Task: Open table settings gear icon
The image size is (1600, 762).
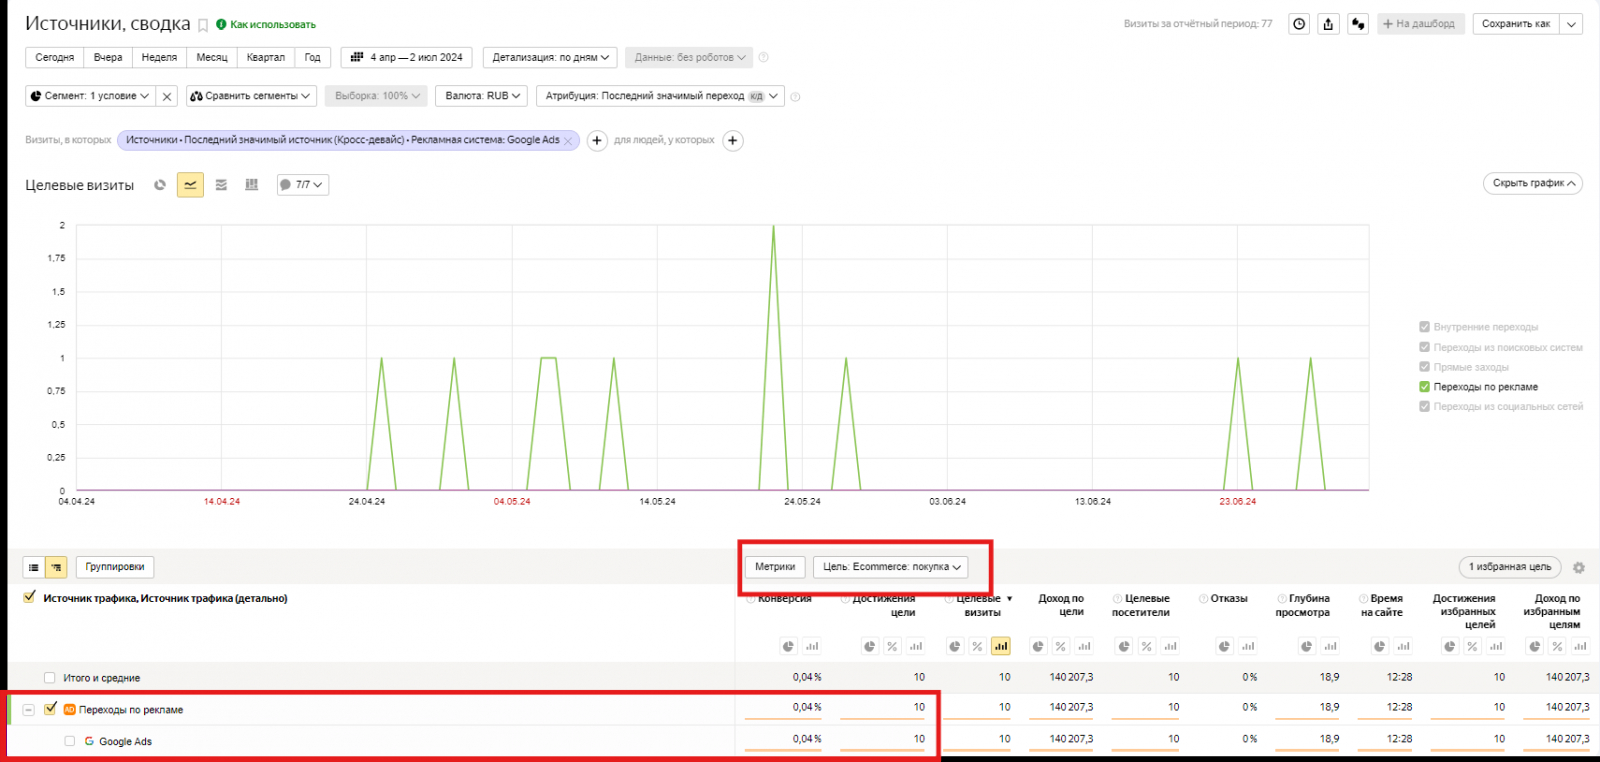Action: coord(1579,567)
